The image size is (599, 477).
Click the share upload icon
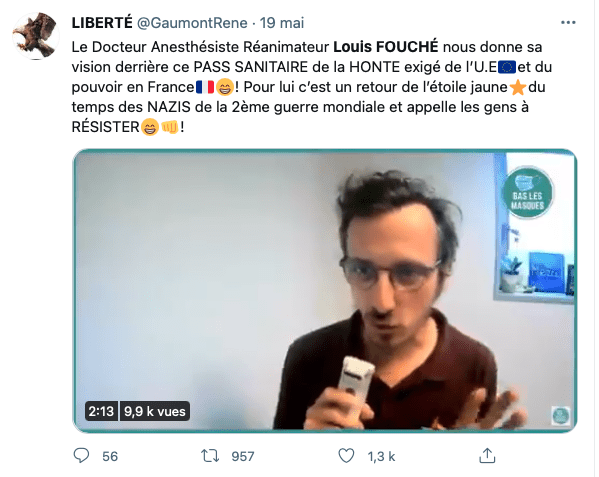coord(487,456)
